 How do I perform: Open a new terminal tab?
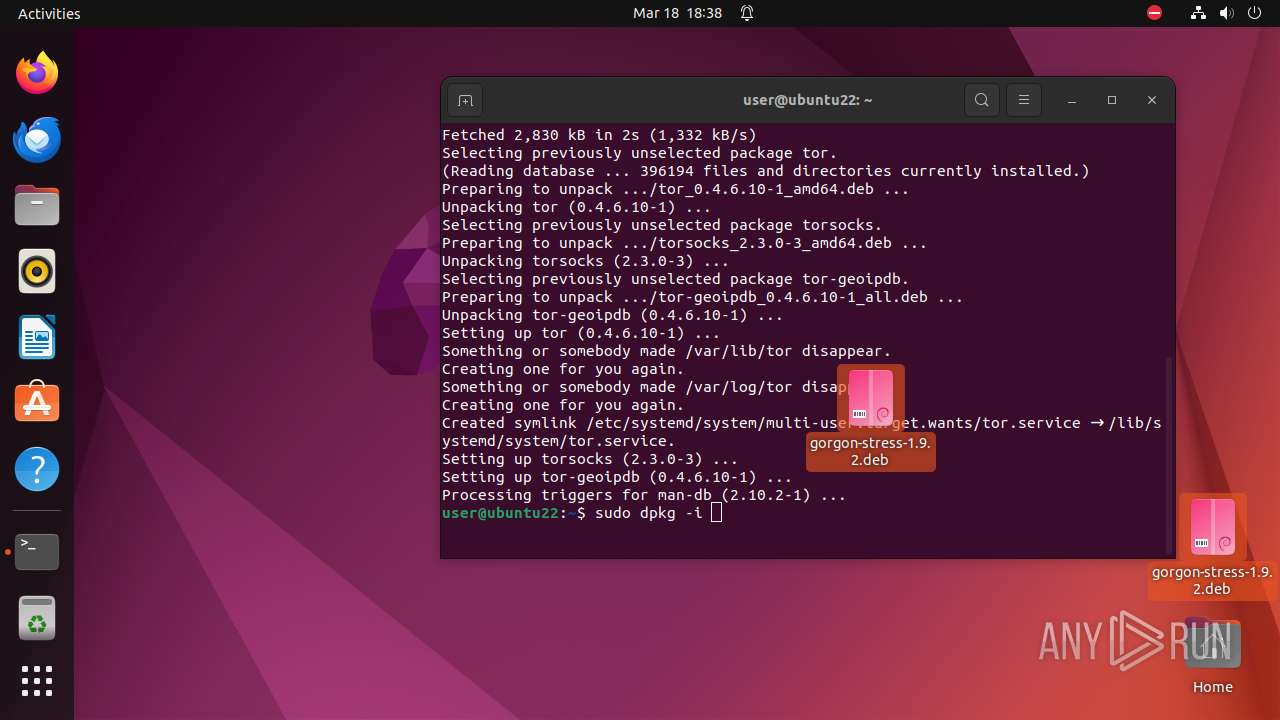(465, 100)
